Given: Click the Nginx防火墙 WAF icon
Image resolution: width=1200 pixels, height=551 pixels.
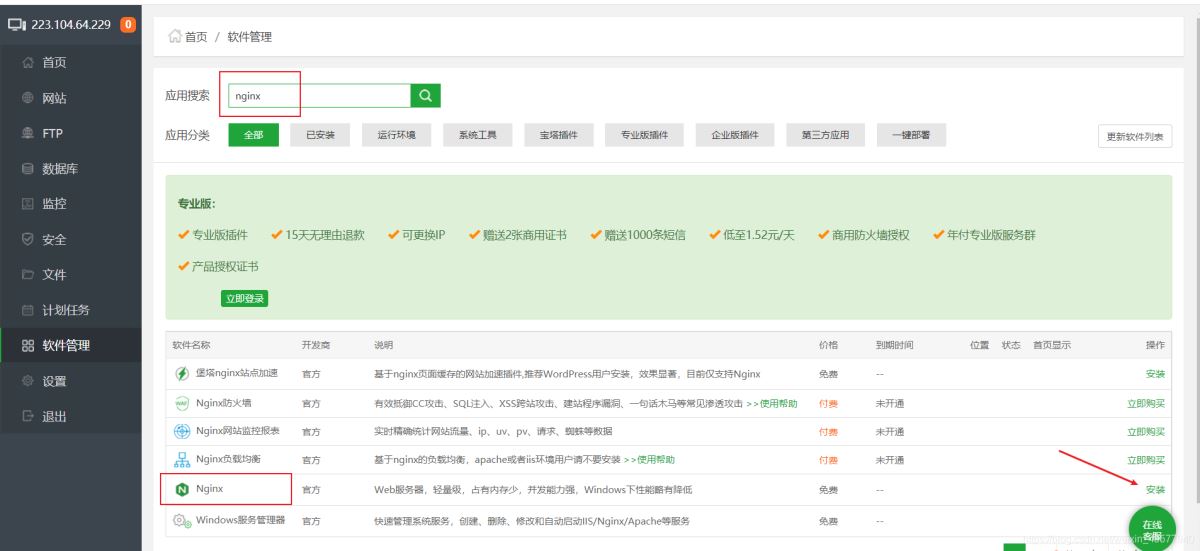Looking at the screenshot, I should tap(182, 403).
